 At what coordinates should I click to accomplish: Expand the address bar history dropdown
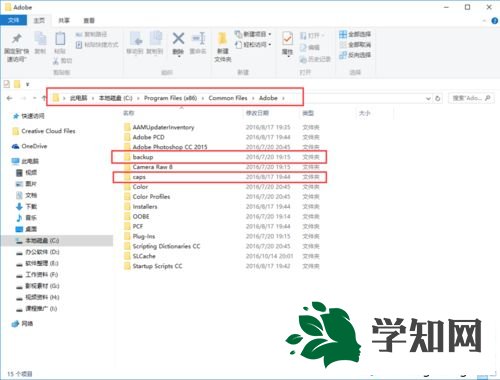click(428, 98)
